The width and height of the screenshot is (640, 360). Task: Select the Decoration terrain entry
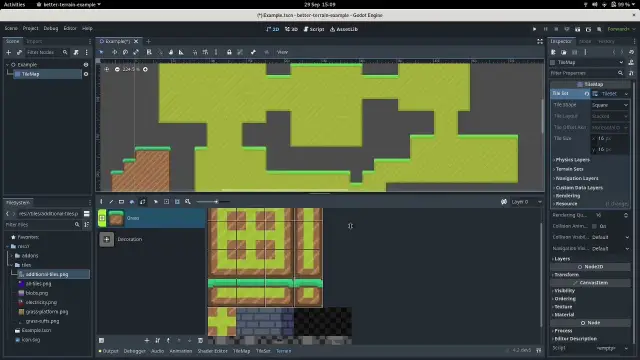(x=151, y=239)
